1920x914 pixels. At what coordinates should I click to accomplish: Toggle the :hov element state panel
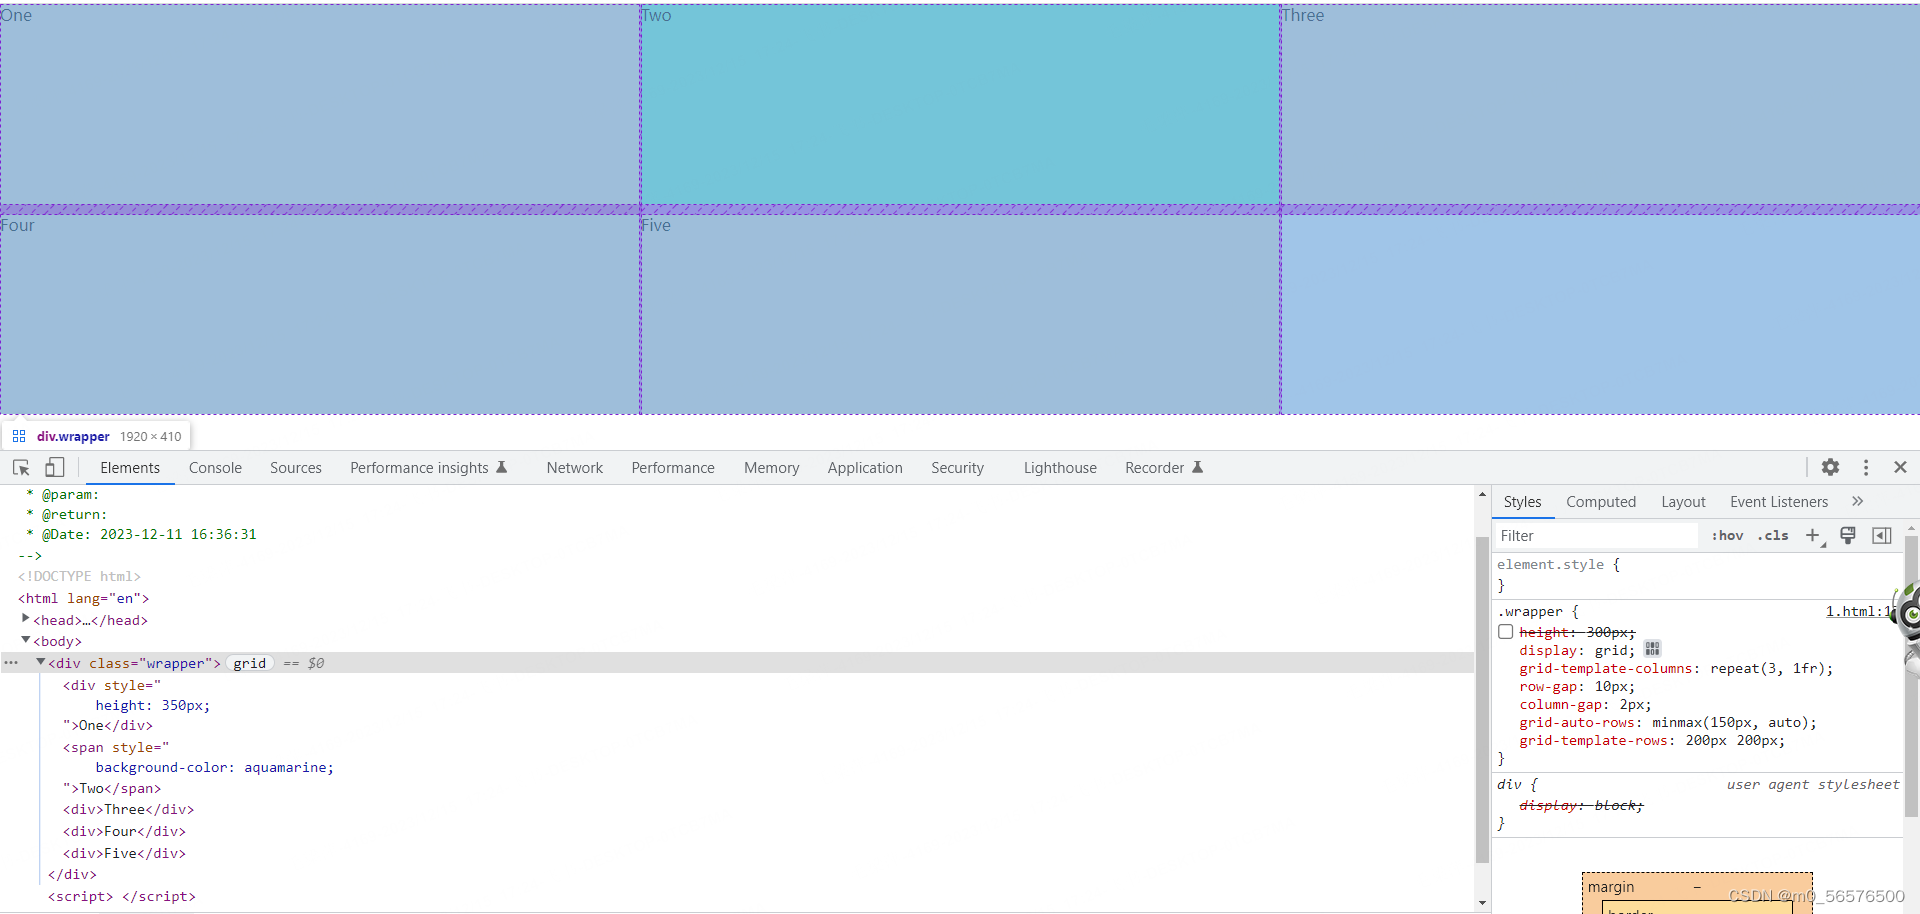click(1727, 535)
